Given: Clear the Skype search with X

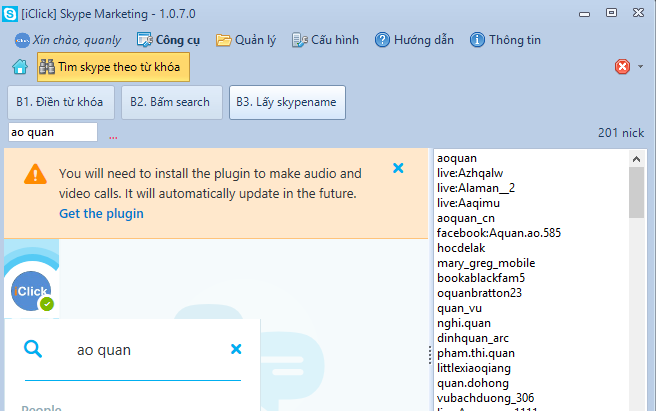Looking at the screenshot, I should pyautogui.click(x=236, y=349).
